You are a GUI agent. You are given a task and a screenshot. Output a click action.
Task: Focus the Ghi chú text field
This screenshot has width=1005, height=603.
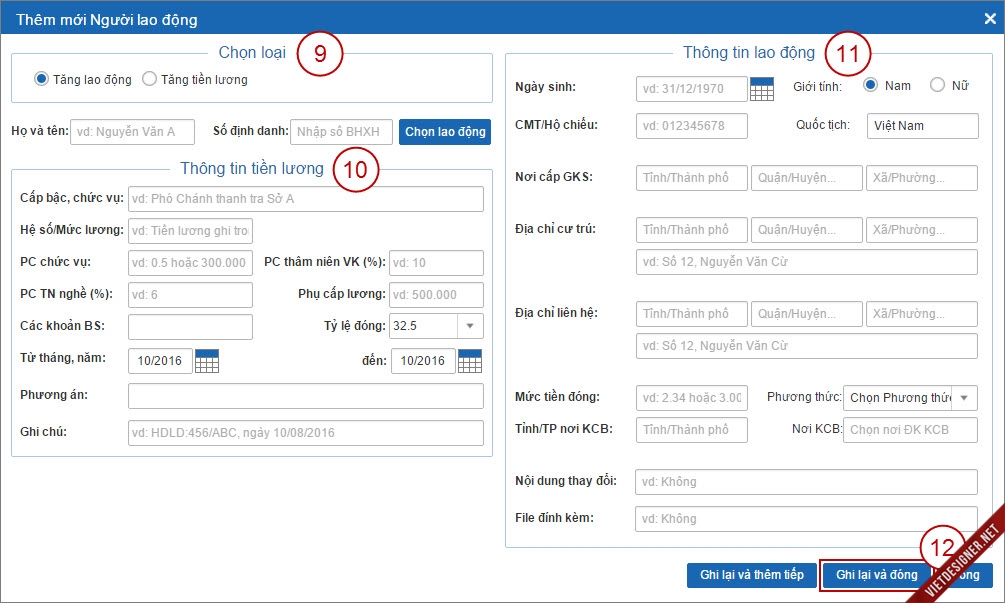305,433
